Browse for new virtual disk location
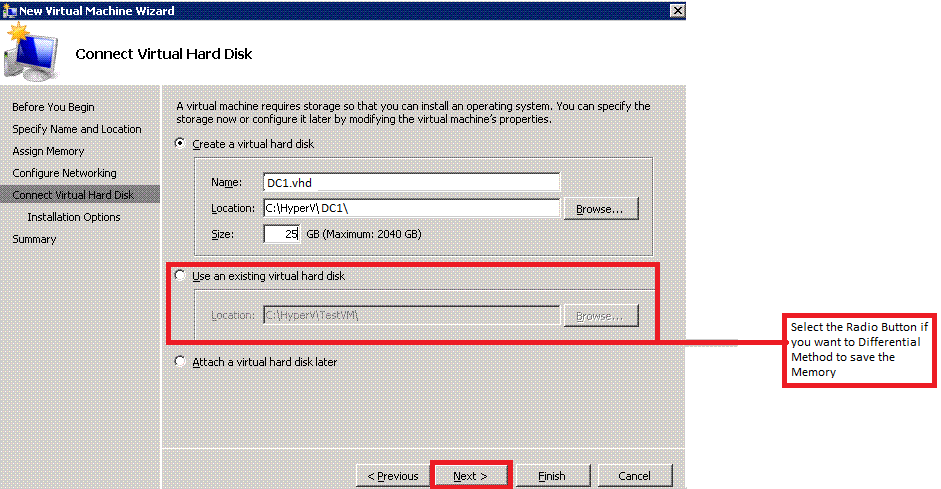This screenshot has height=489, width=941. 600,209
